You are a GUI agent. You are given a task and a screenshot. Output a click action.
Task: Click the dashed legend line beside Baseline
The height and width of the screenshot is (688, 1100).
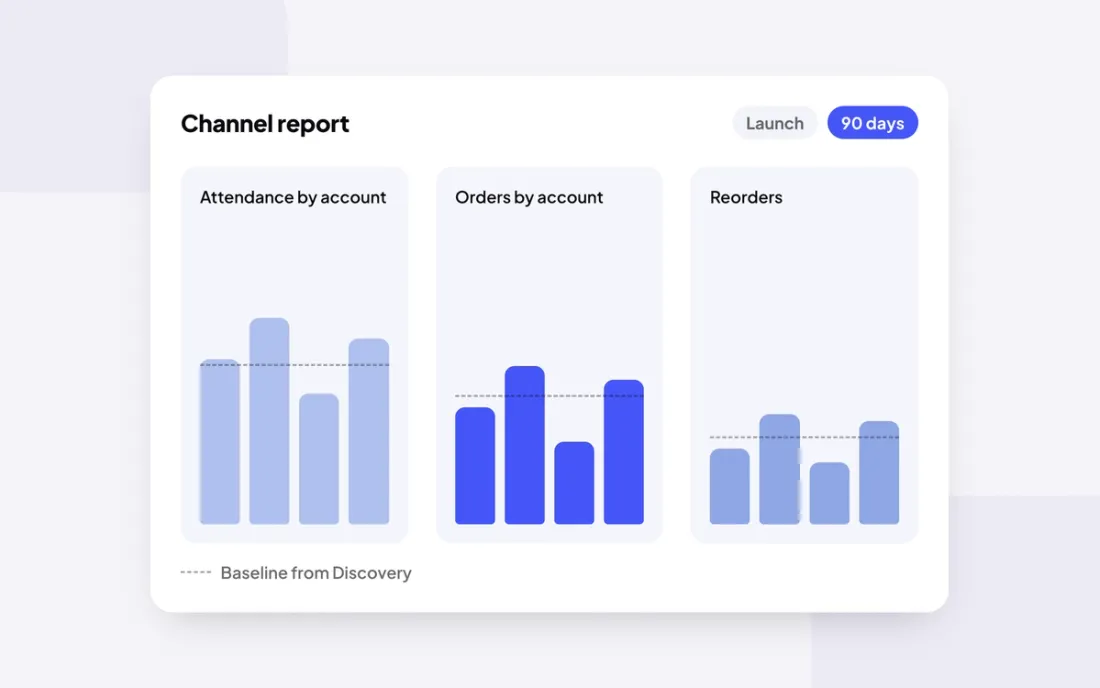click(196, 572)
